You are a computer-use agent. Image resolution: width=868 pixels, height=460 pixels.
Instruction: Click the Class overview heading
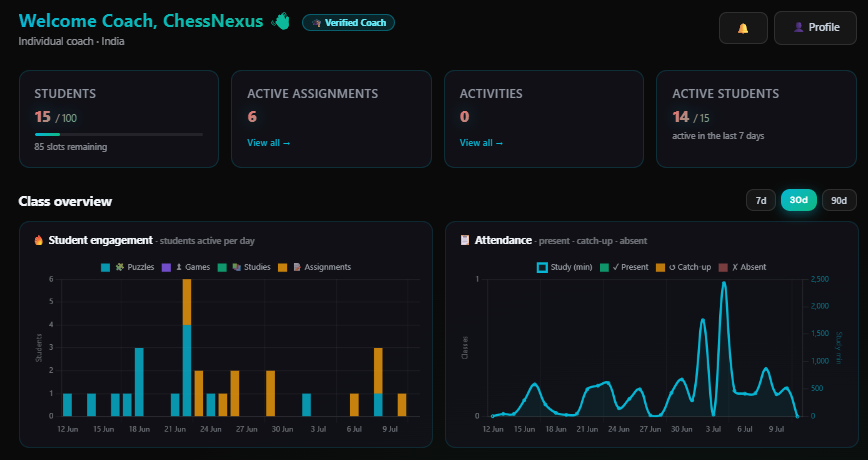pyautogui.click(x=65, y=201)
